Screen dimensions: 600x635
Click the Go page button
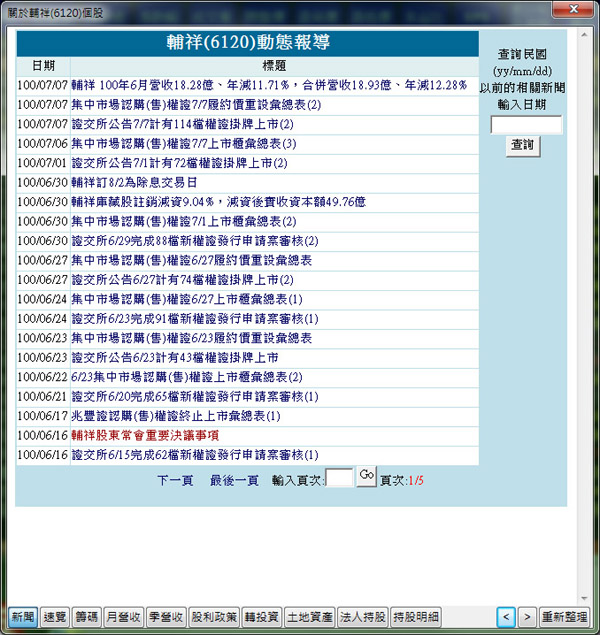(366, 476)
